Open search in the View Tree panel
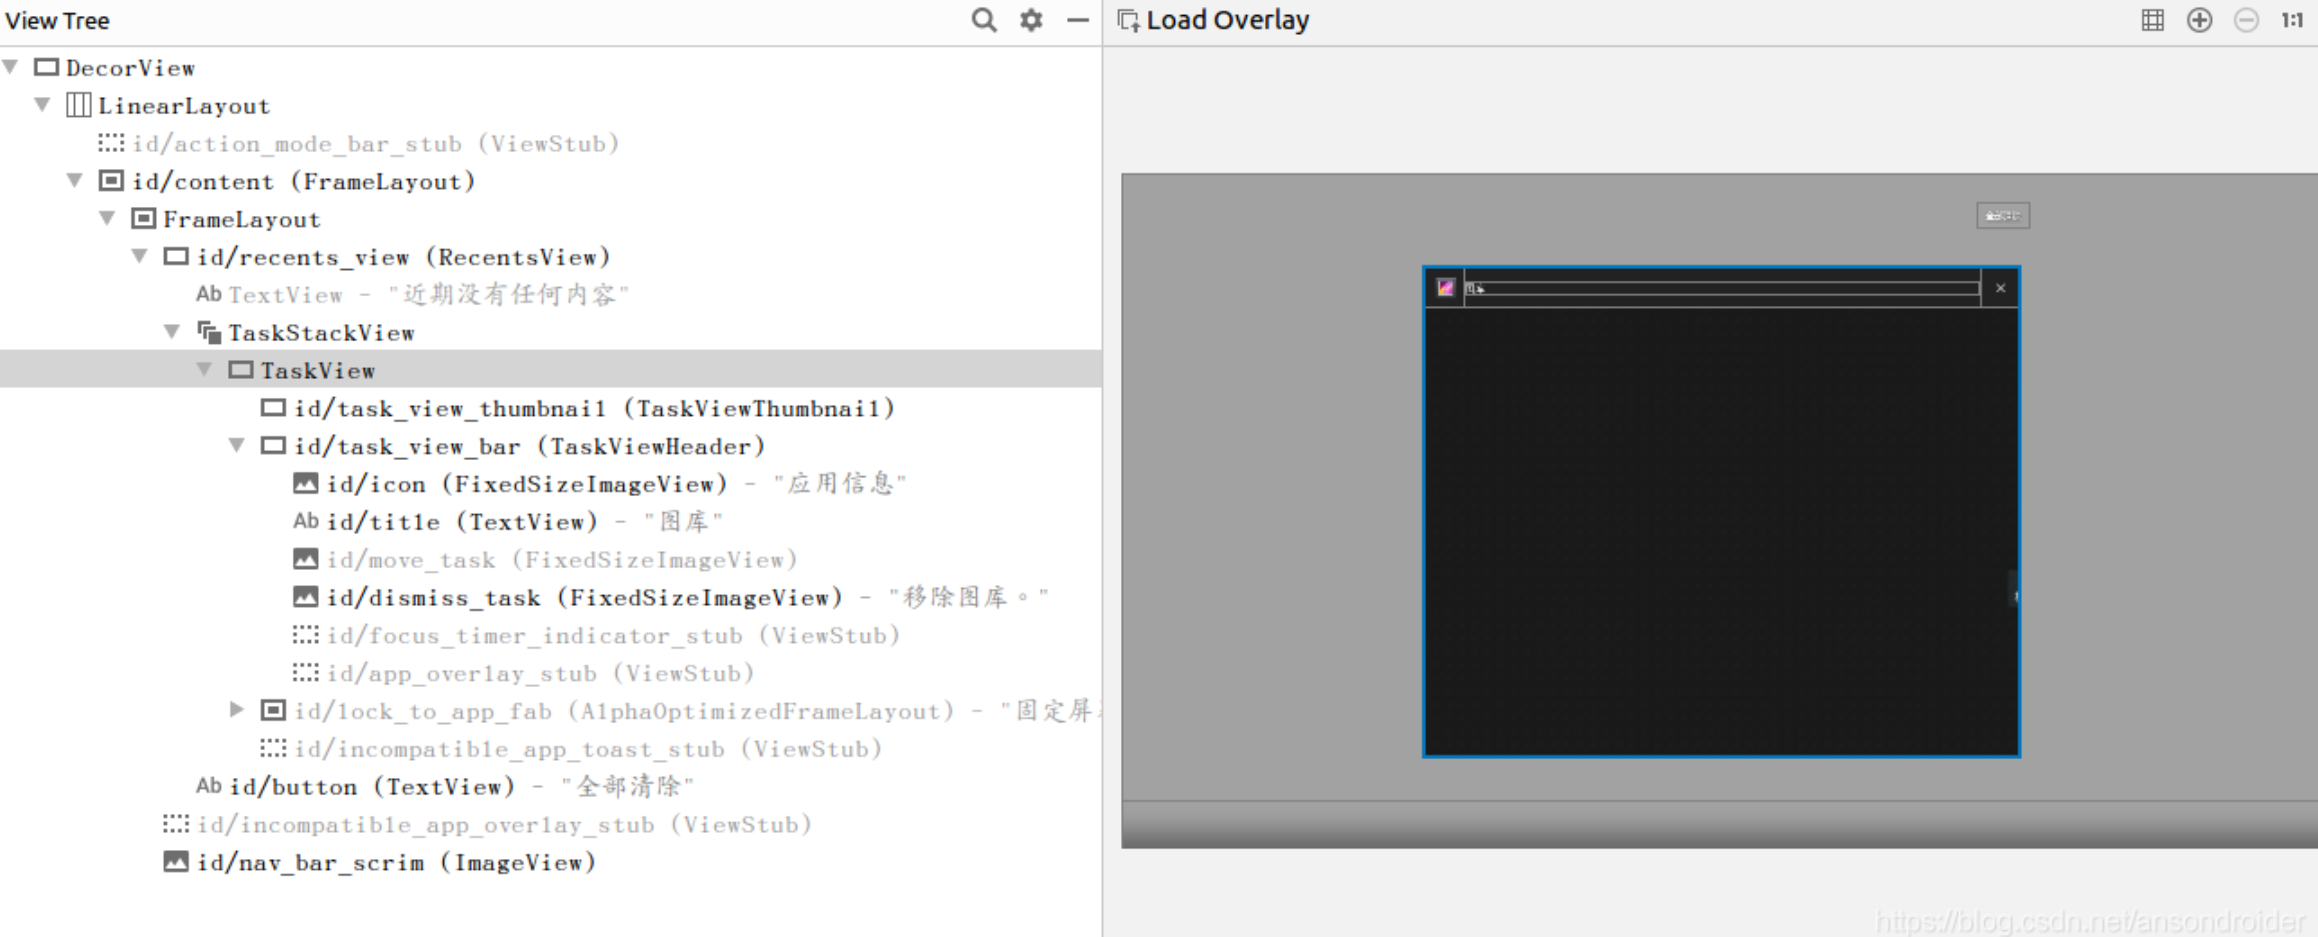The height and width of the screenshot is (937, 2318). coord(984,20)
